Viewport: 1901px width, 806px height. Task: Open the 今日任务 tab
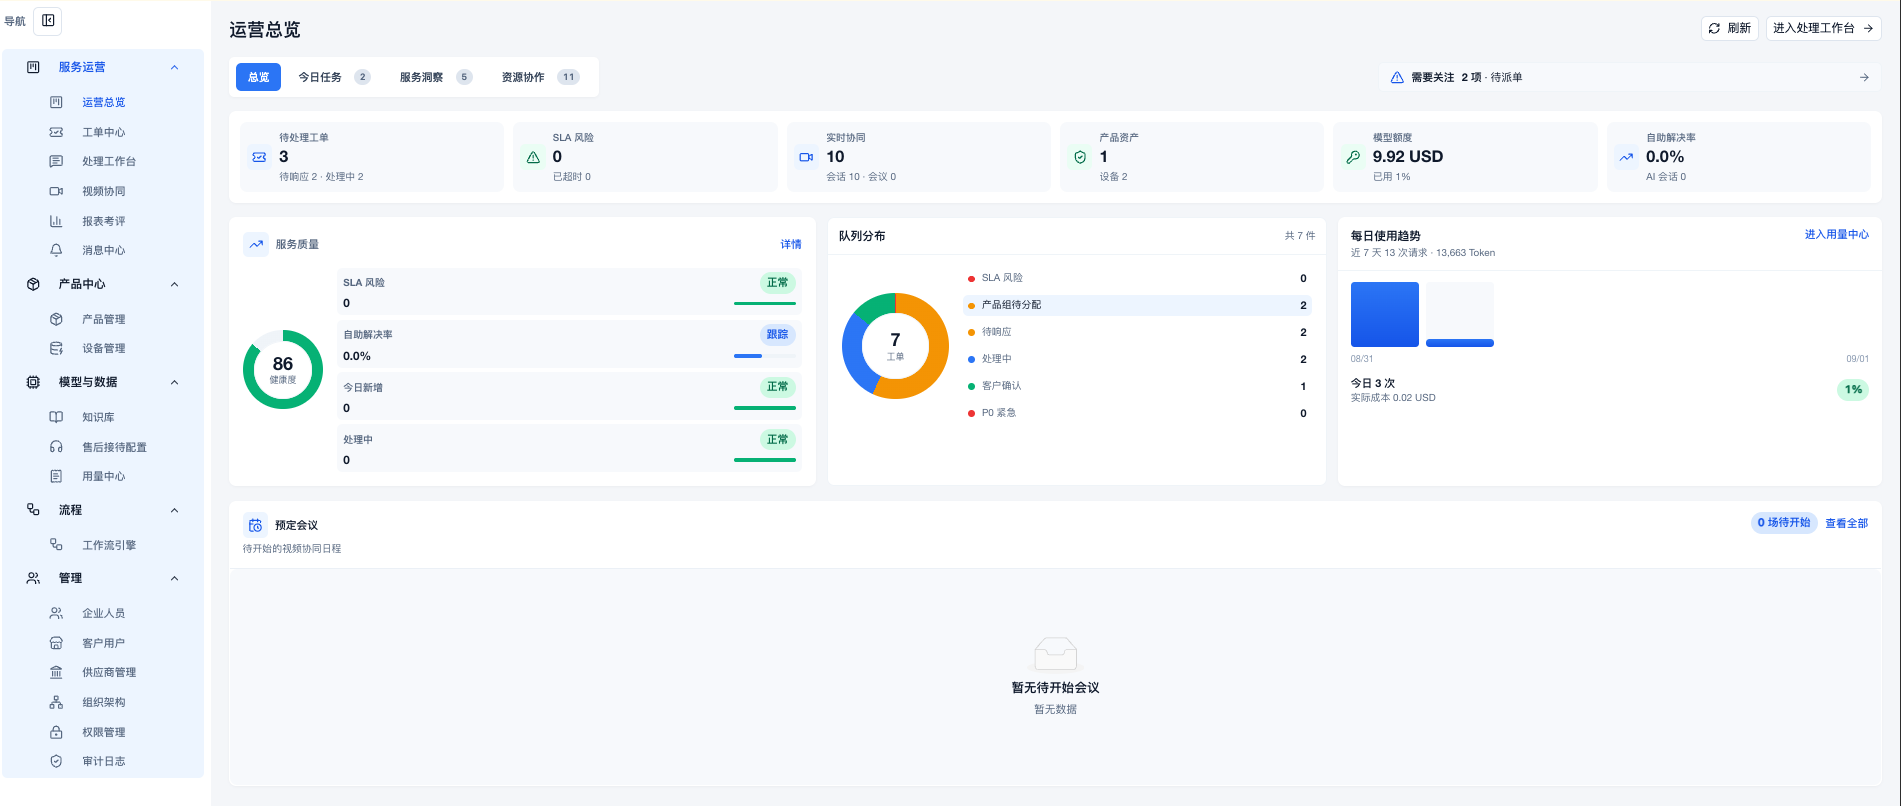[334, 77]
